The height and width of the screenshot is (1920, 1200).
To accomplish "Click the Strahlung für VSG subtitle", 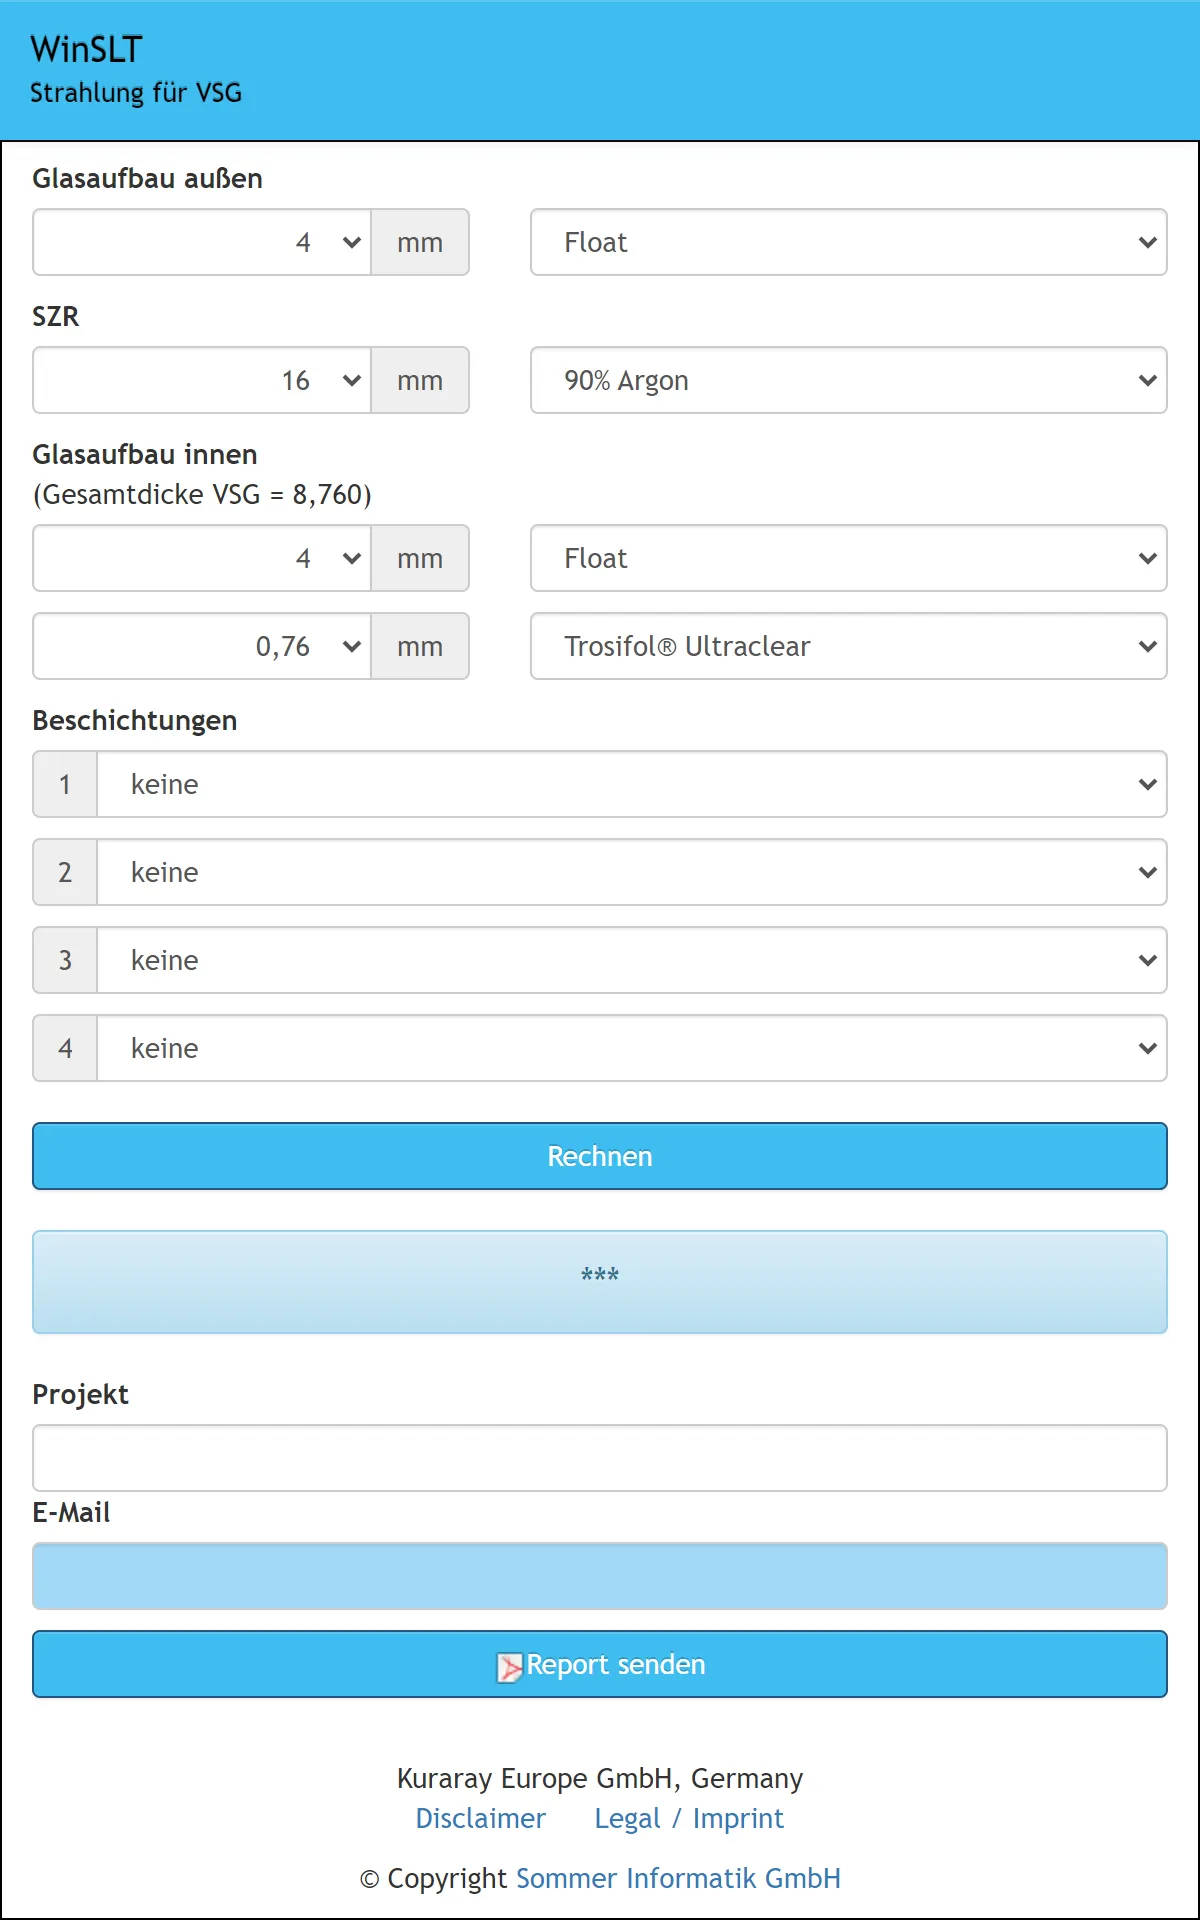I will coord(136,93).
